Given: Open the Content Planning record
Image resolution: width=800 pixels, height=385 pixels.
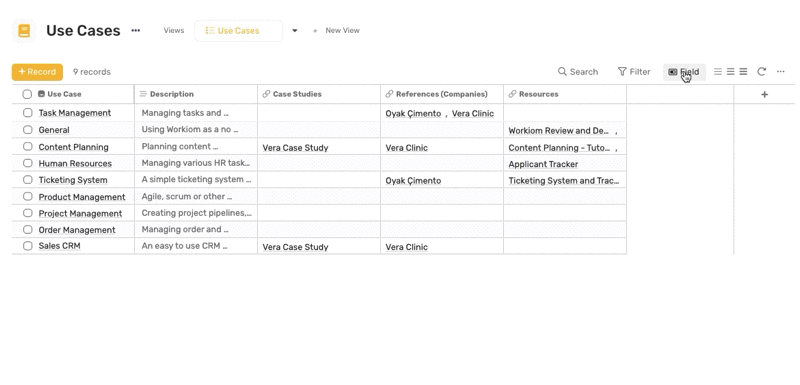Looking at the screenshot, I should tap(73, 147).
